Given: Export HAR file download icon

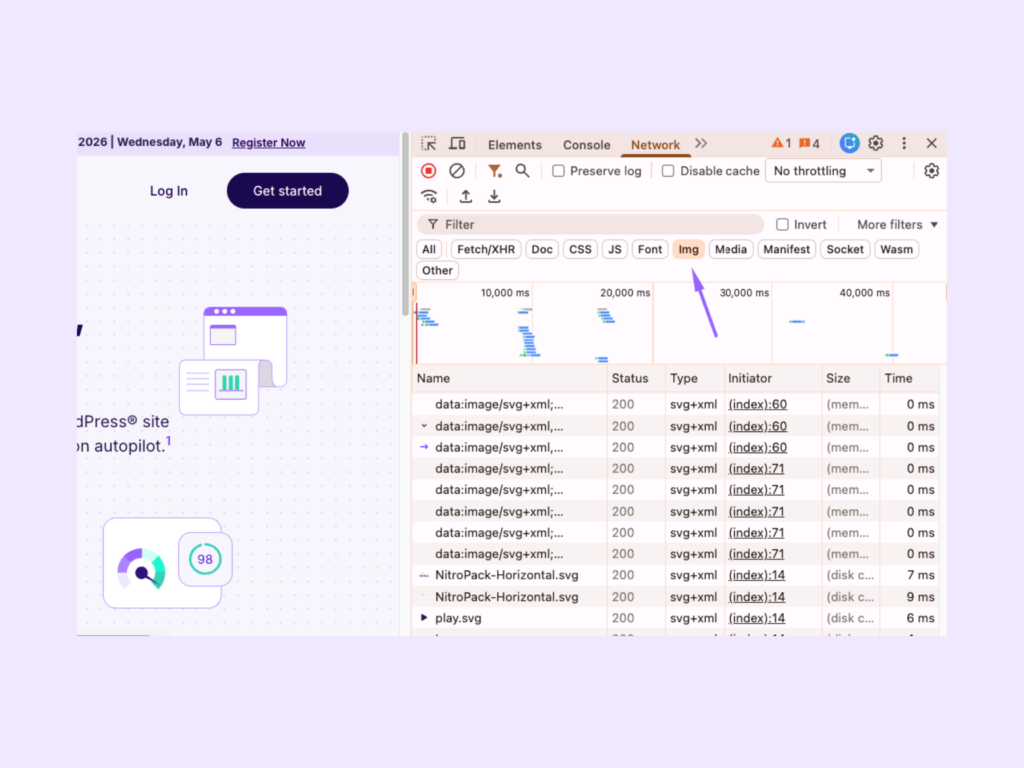Looking at the screenshot, I should 494,197.
